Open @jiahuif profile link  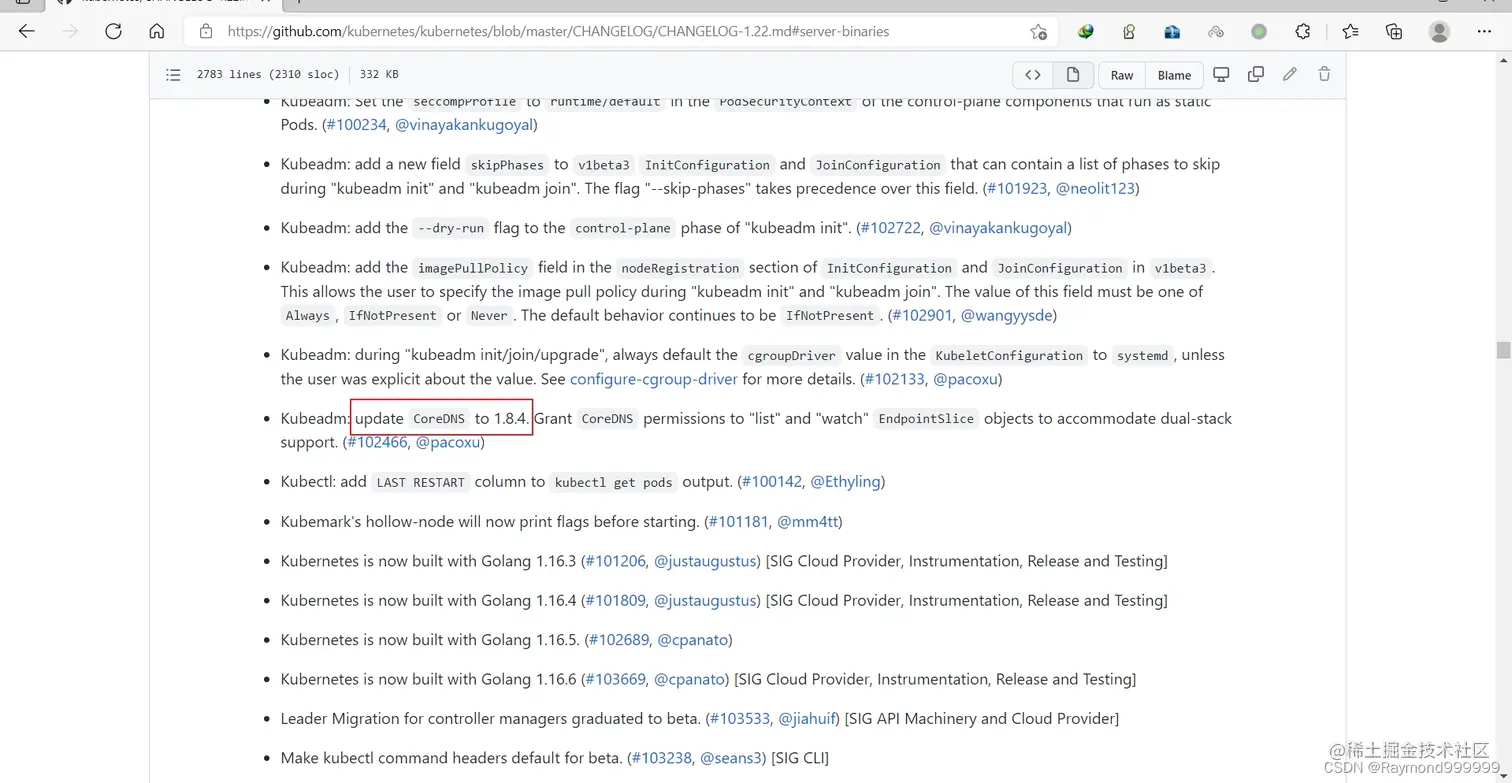[809, 719]
